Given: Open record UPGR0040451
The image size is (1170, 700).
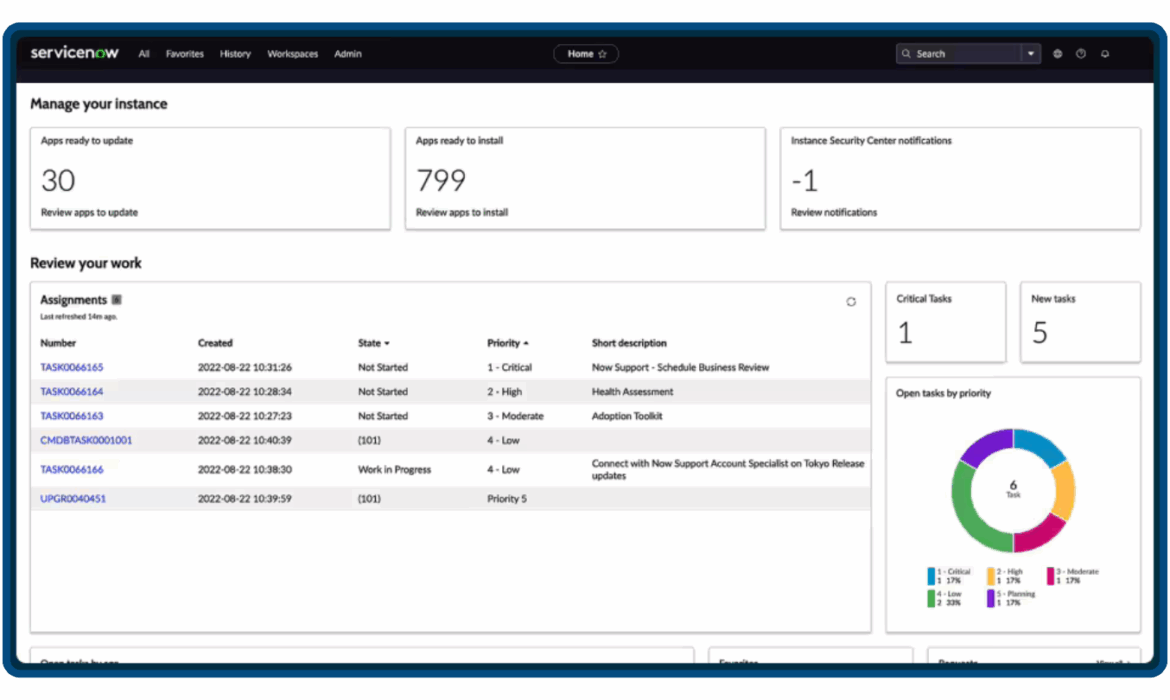Looking at the screenshot, I should click(x=73, y=499).
